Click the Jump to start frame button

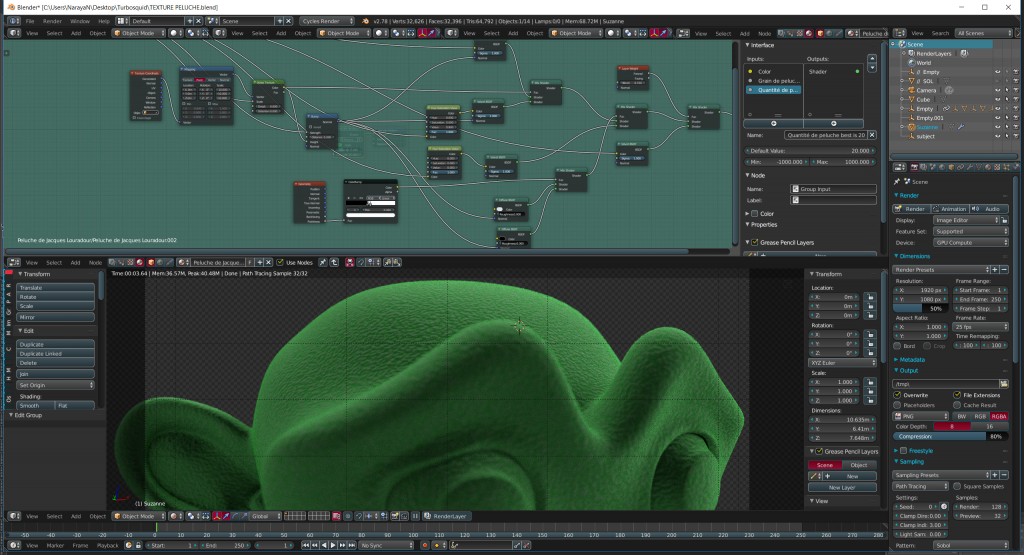[x=305, y=545]
